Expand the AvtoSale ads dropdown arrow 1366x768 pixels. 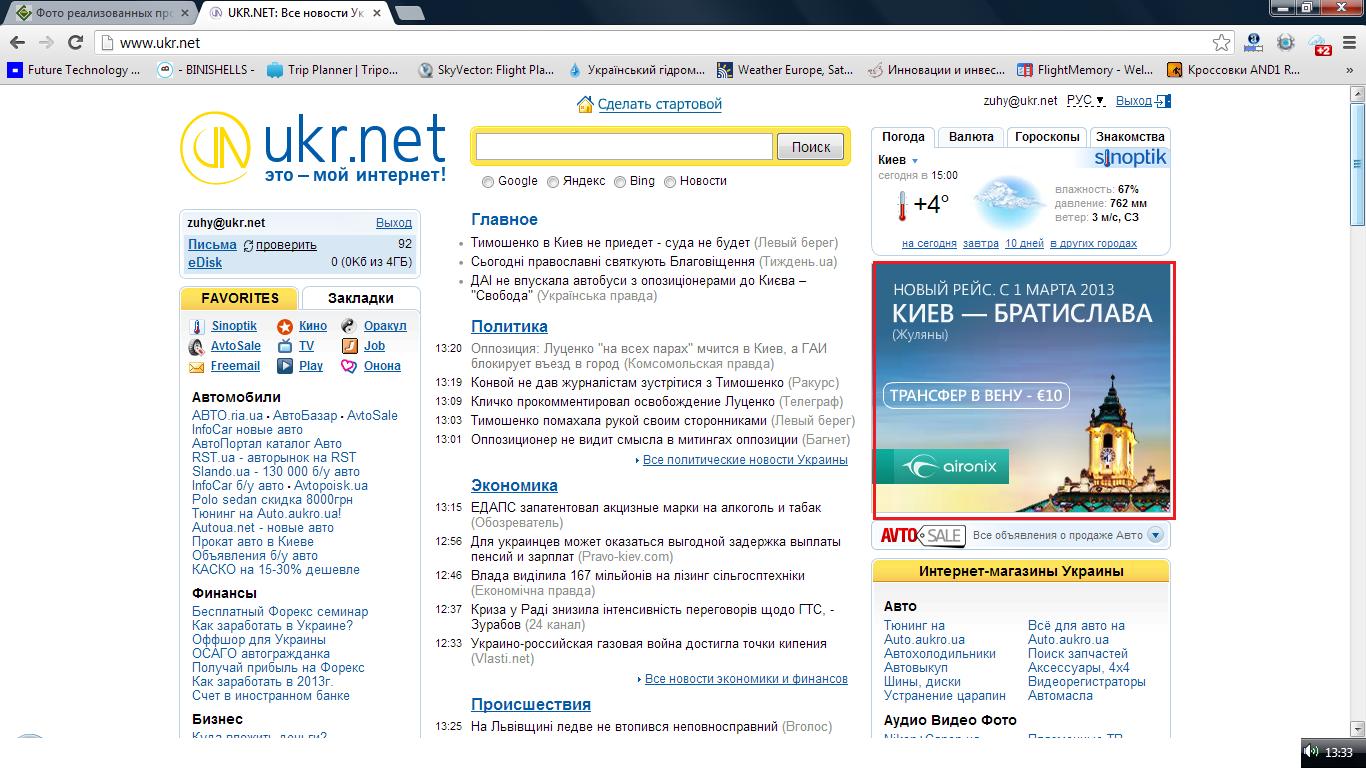(1156, 535)
